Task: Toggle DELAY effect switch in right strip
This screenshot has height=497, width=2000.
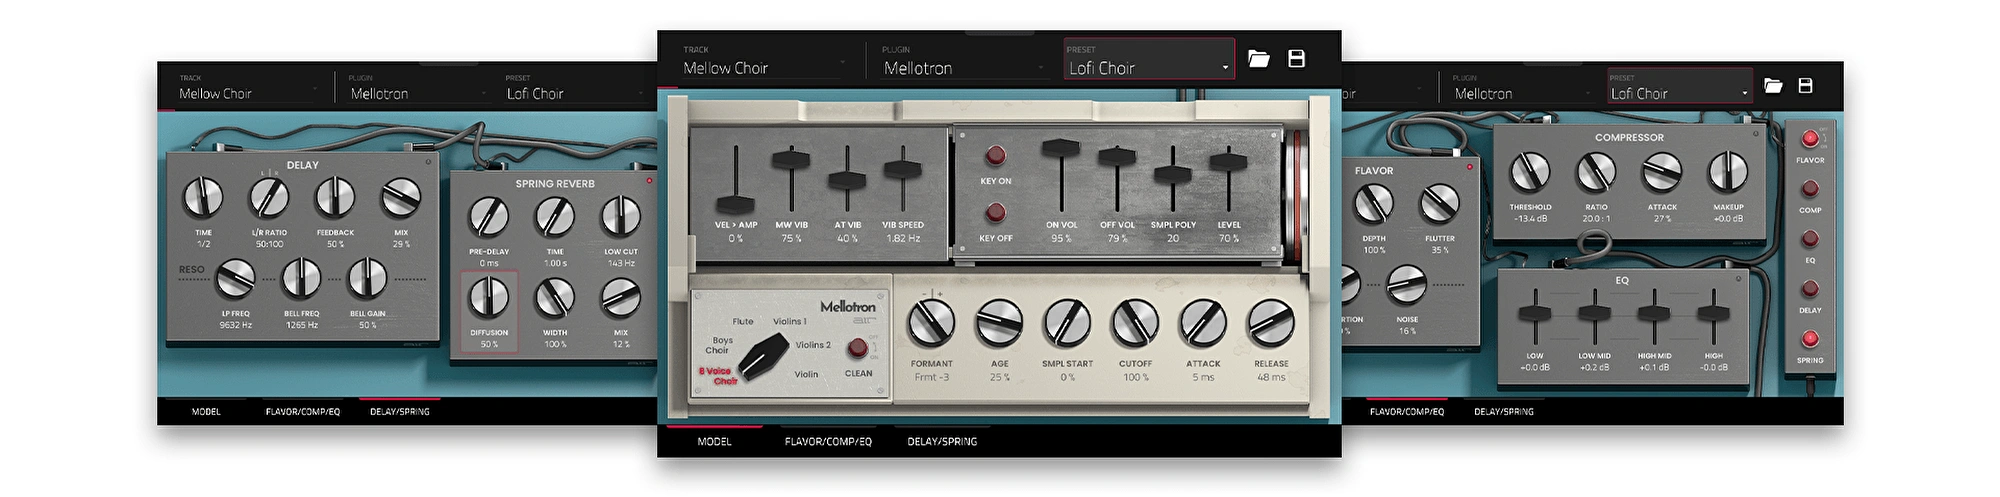Action: tap(1810, 289)
